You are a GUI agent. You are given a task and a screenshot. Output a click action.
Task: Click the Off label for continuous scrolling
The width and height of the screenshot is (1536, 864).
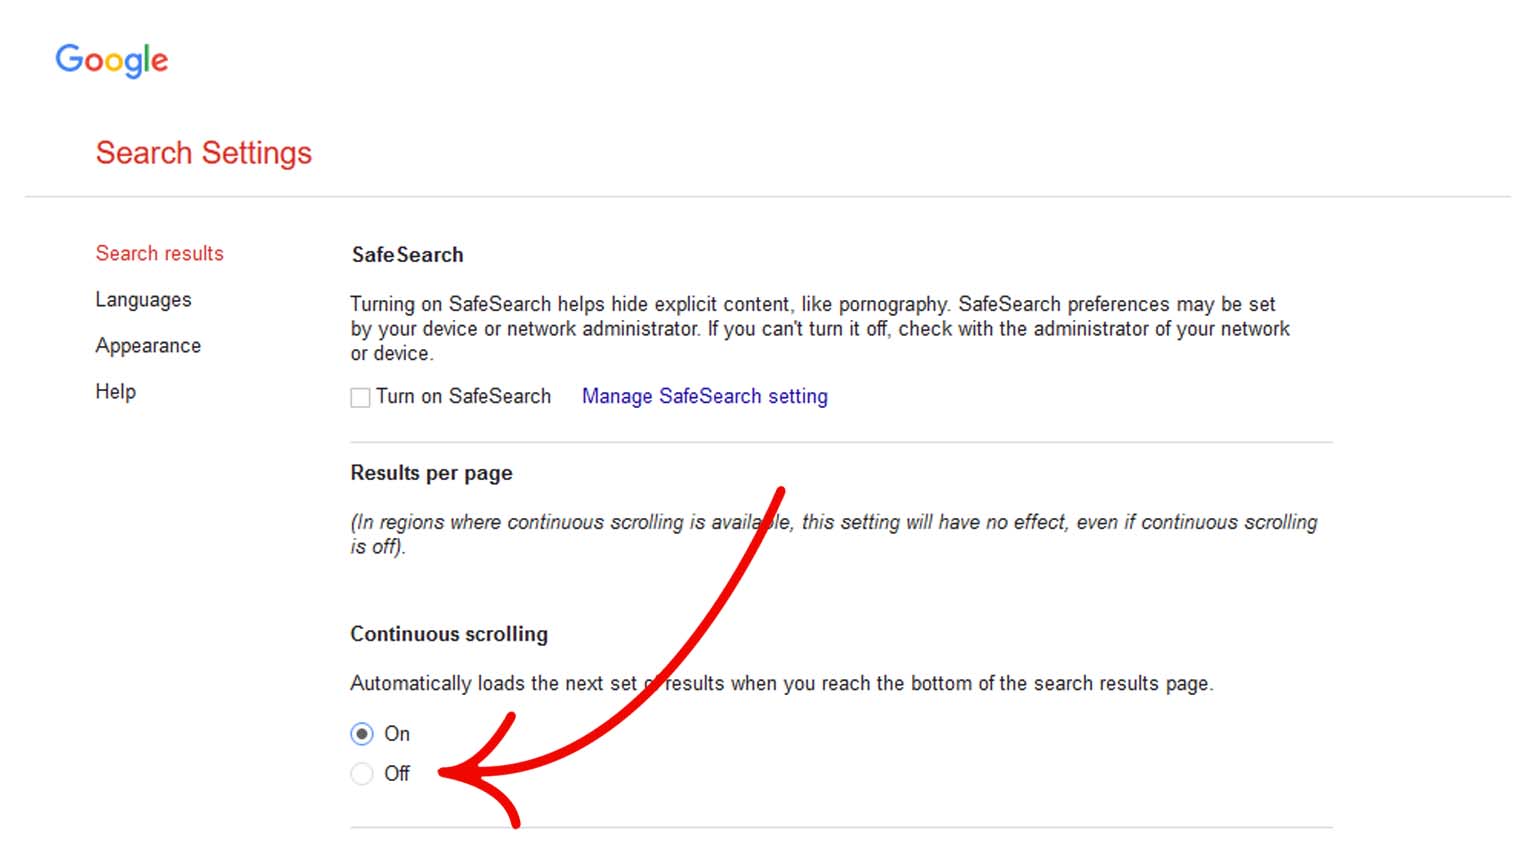coord(398,773)
